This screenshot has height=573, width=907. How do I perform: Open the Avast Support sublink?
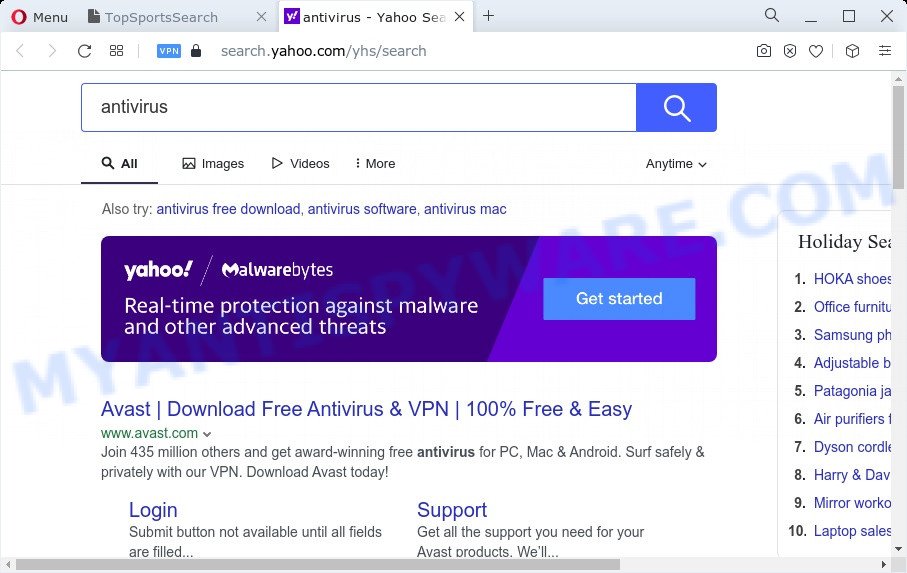(x=452, y=509)
